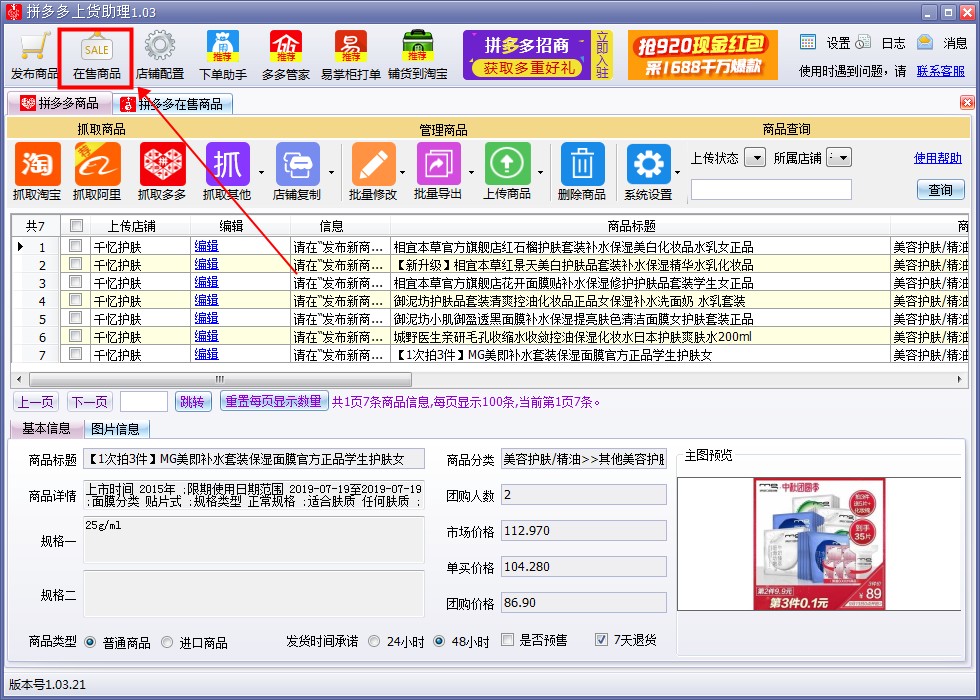
Task: Open the 拼多多招商 banner
Action: tap(538, 55)
